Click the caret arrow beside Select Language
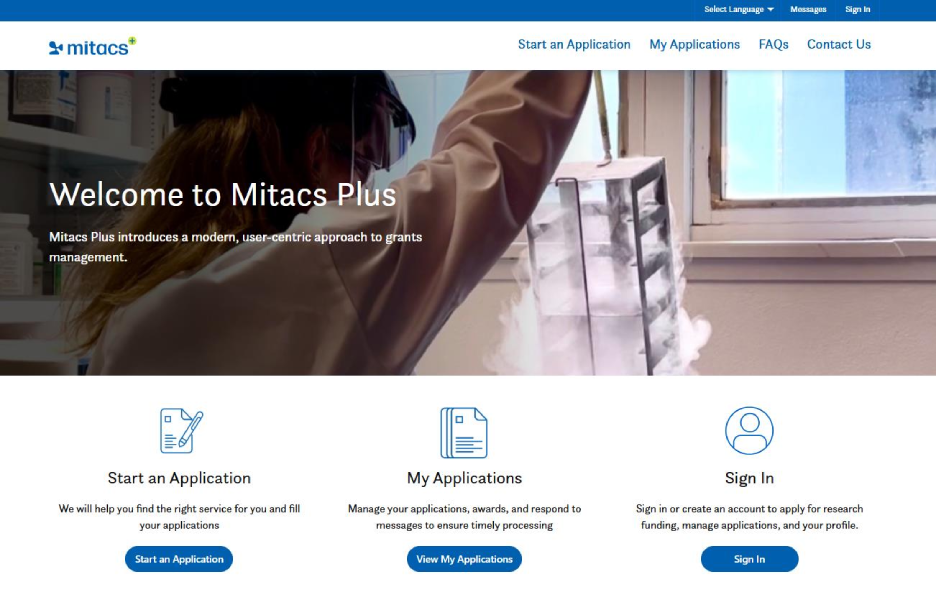Viewport: 936px width, 606px height. pyautogui.click(x=771, y=10)
